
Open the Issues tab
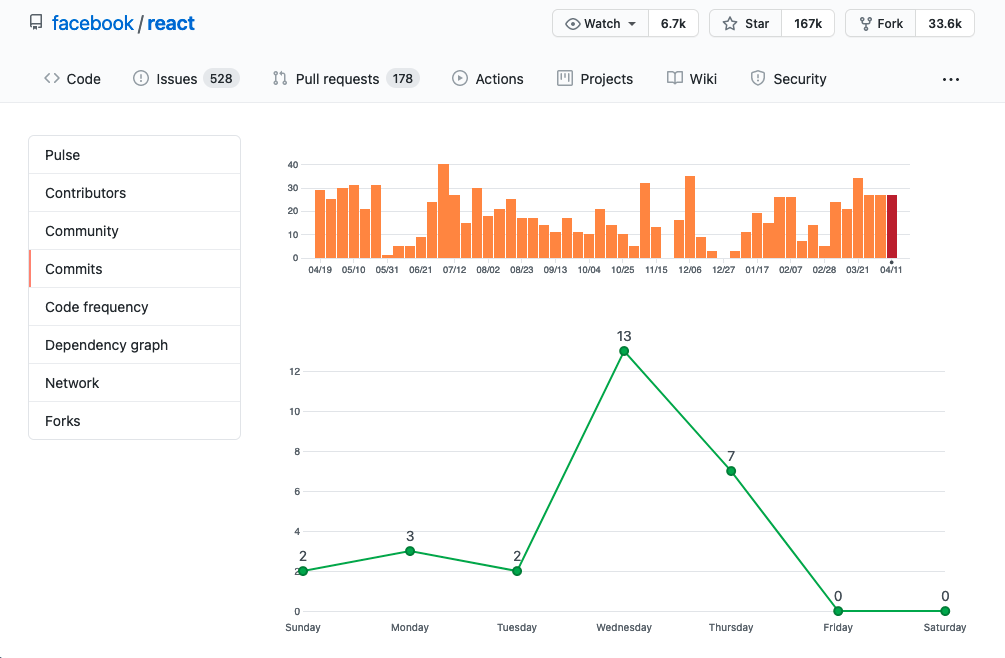coord(185,79)
